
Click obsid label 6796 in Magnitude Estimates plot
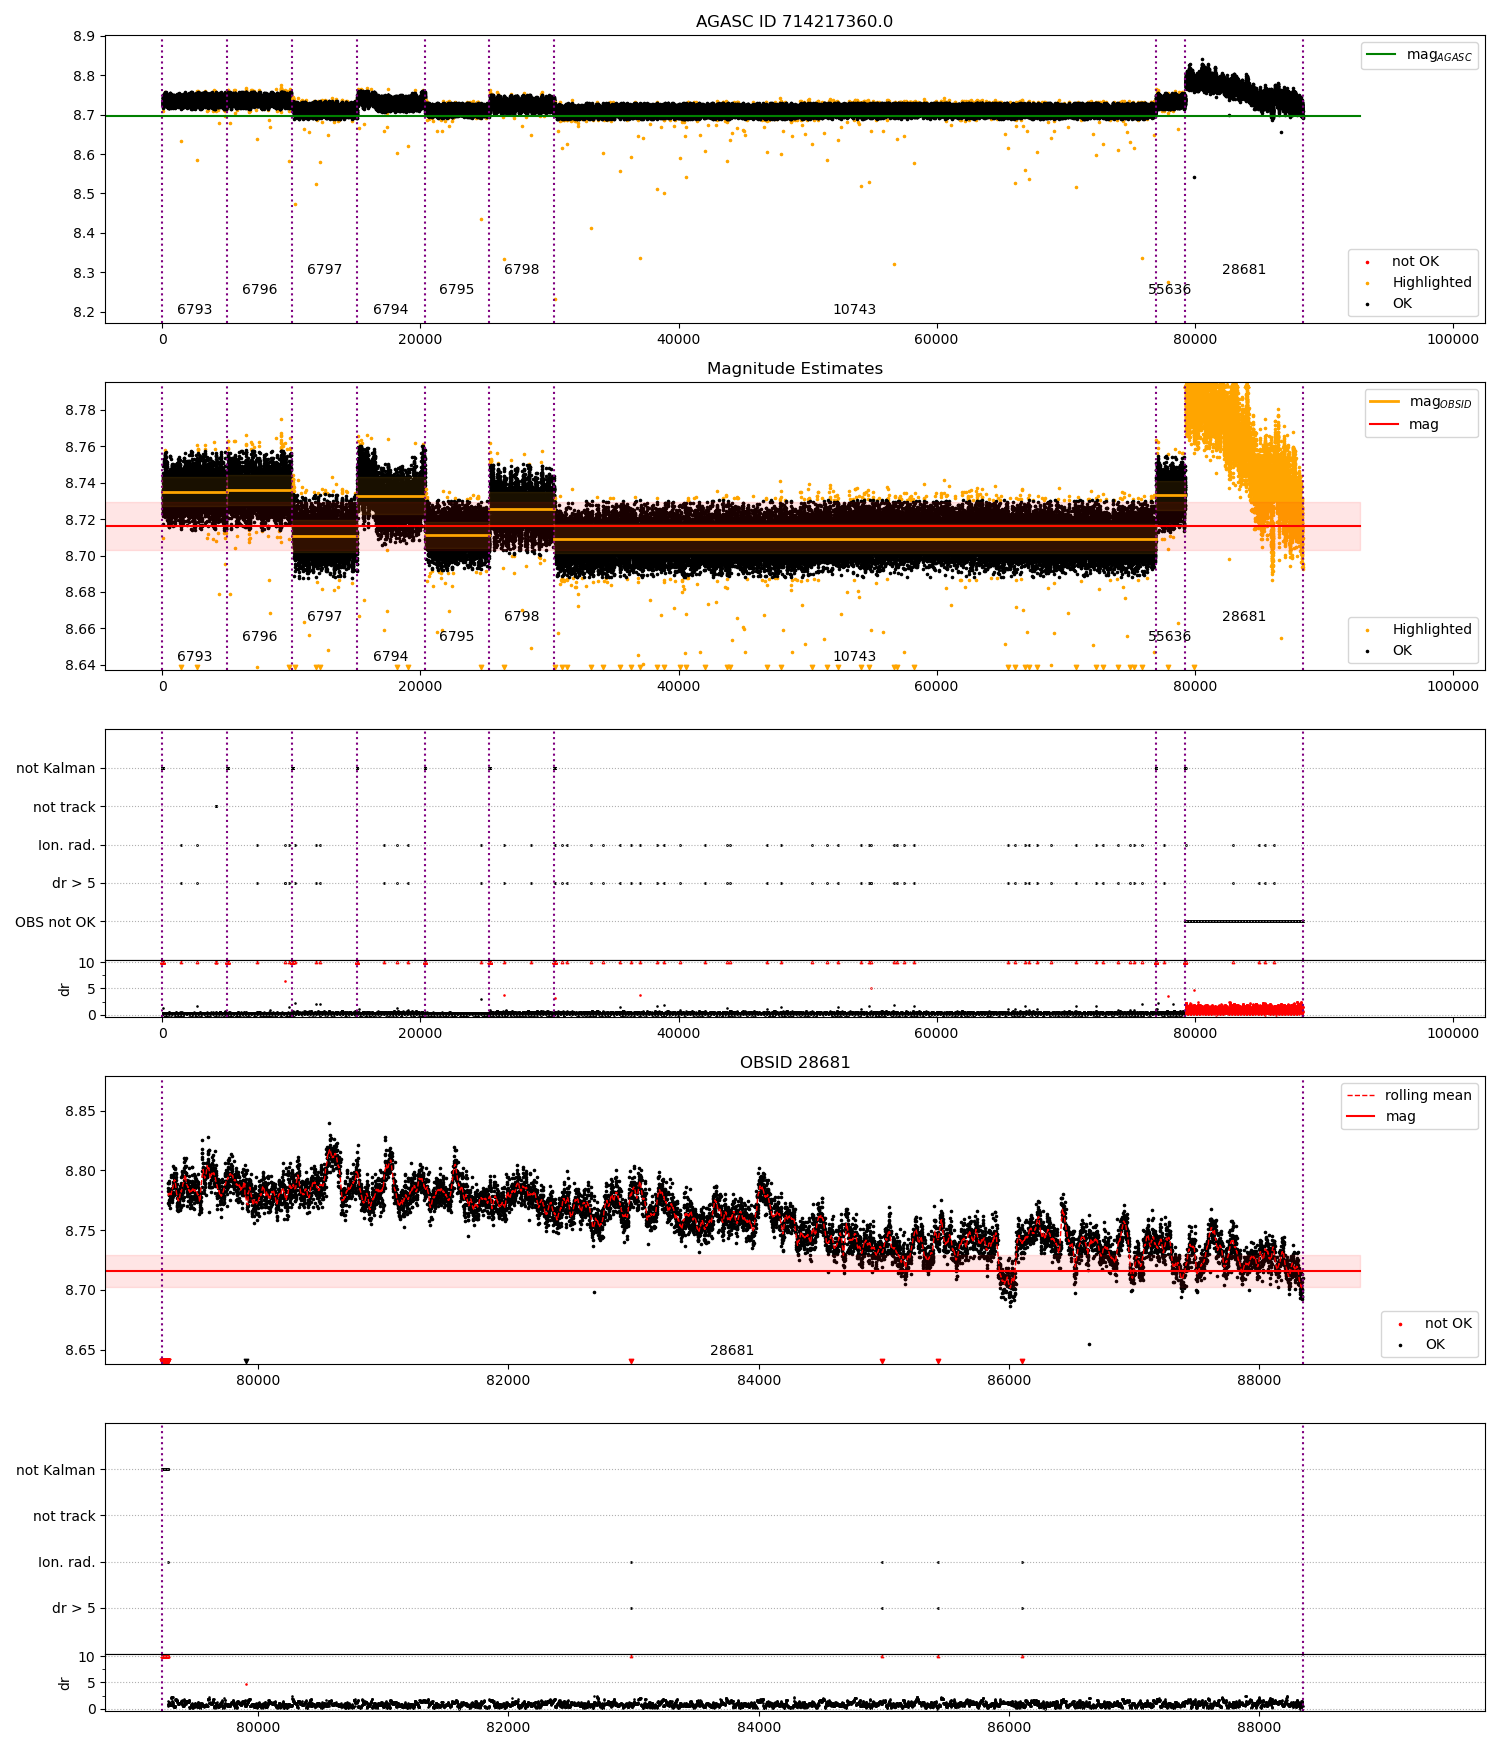(259, 637)
